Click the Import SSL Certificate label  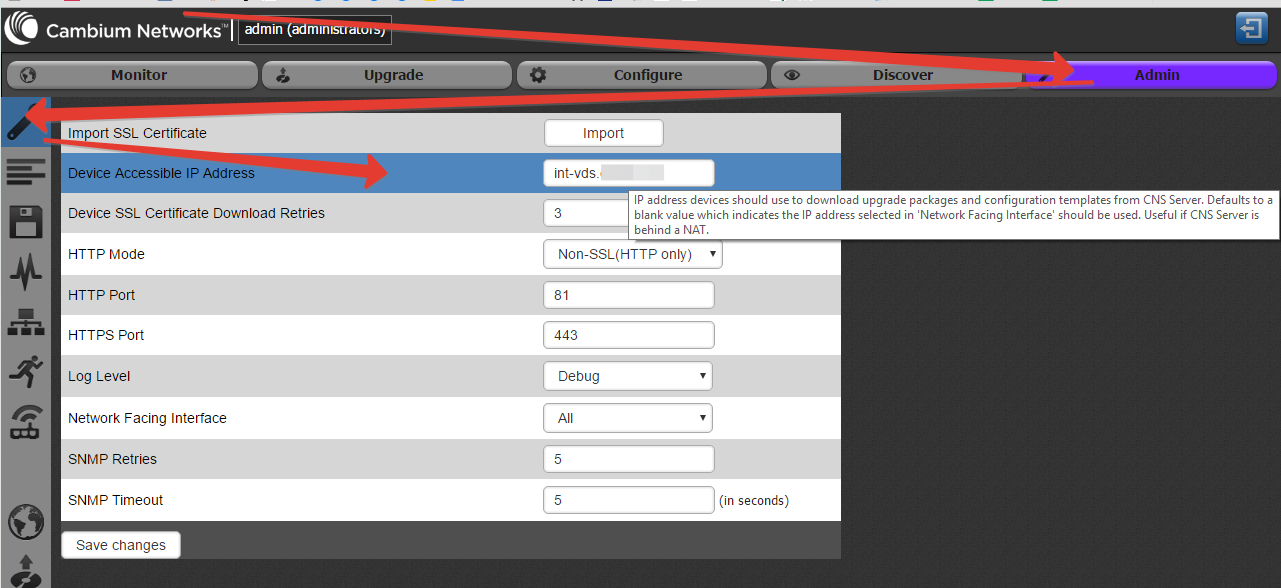pyautogui.click(x=137, y=133)
